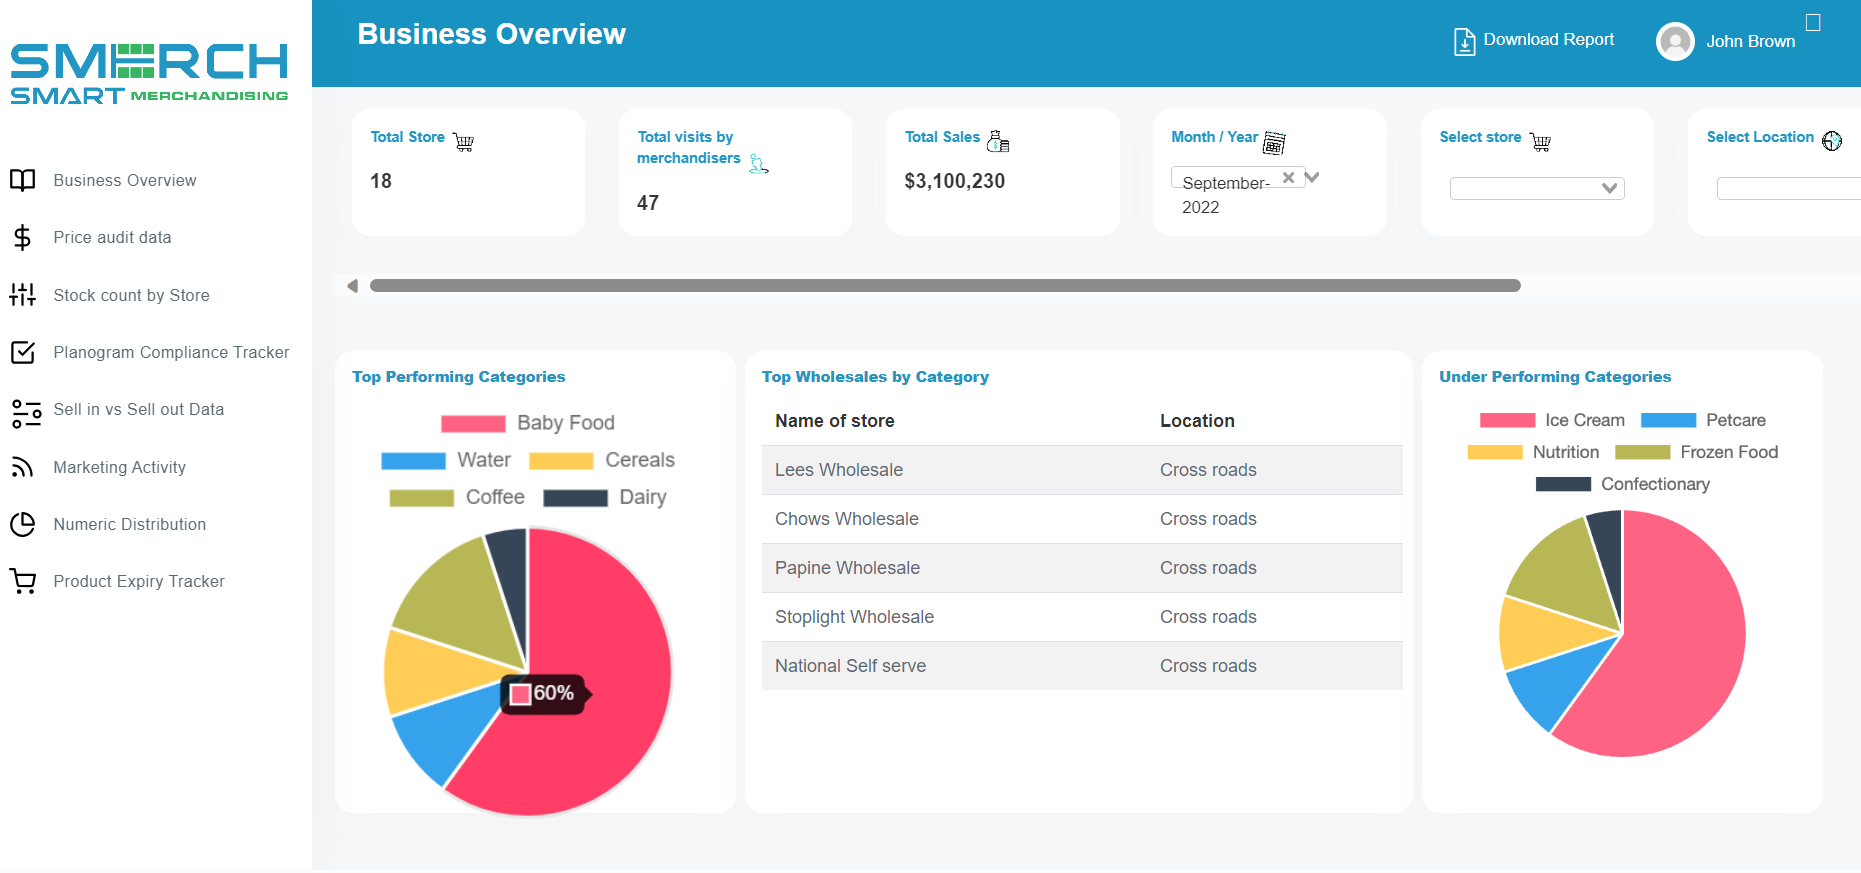Click the Numeric Distribution pie icon
Screen dimensions: 1861x873
(x=22, y=524)
